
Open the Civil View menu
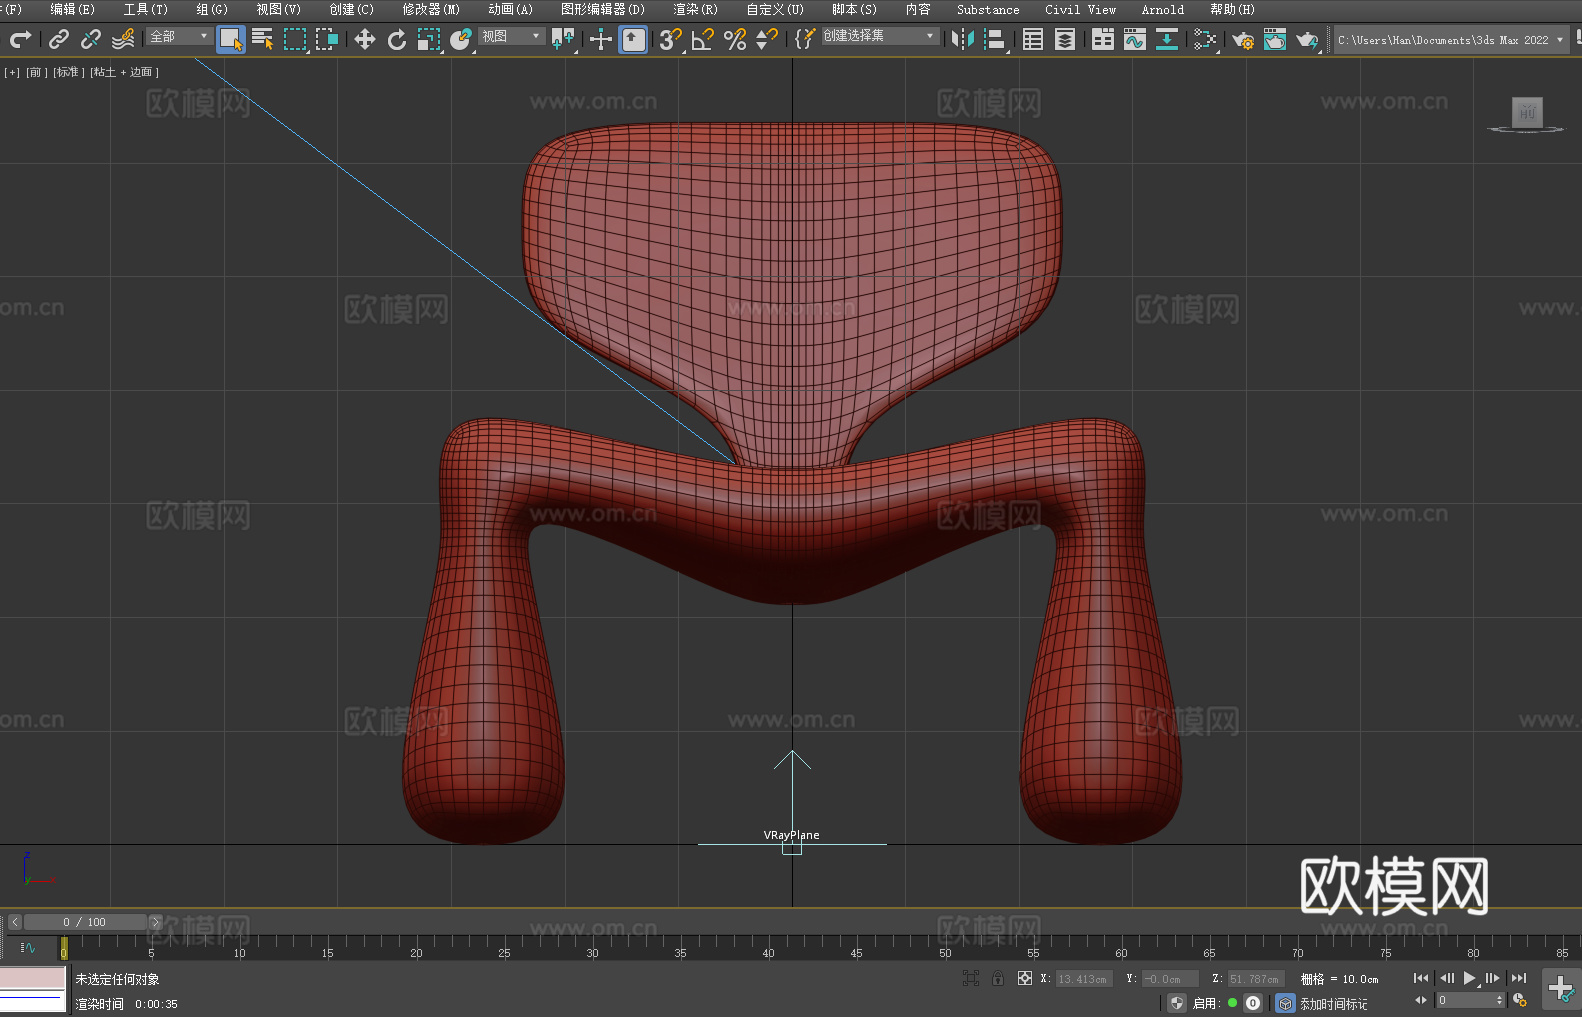point(1081,9)
